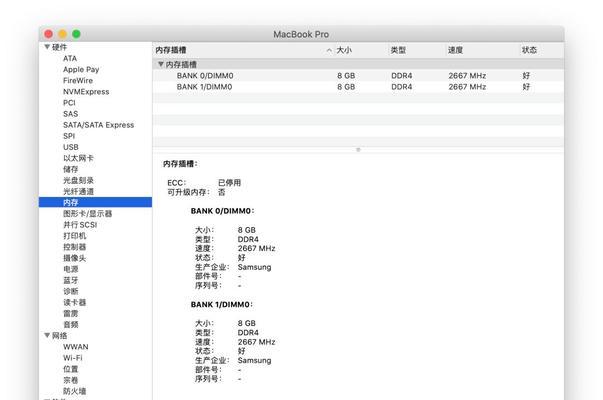
Task: Open FireWire hardware entry
Action: tap(78, 81)
